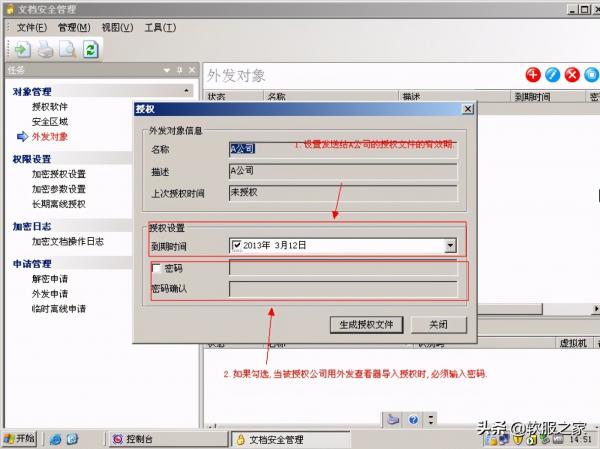Click the computer icon beside help

point(393,420)
